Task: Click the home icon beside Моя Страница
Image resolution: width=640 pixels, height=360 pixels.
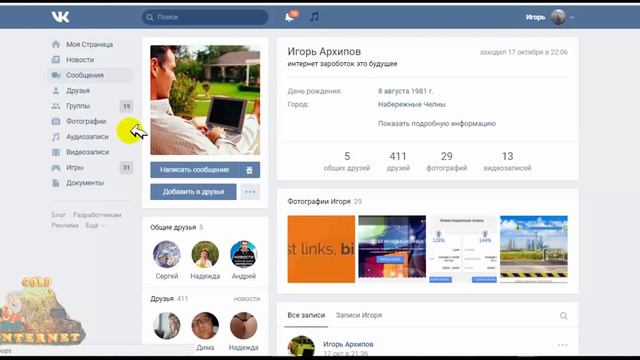Action: click(56, 44)
